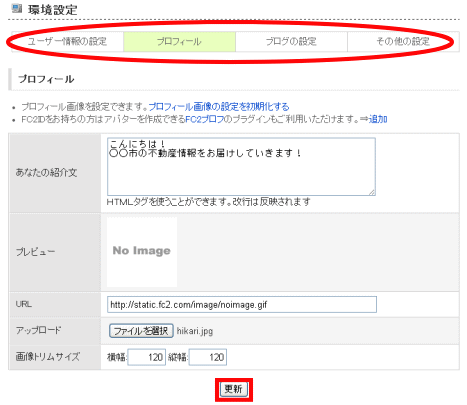The width and height of the screenshot is (467, 405).
Task: Click the No Image preview thumbnail
Action: (142, 252)
